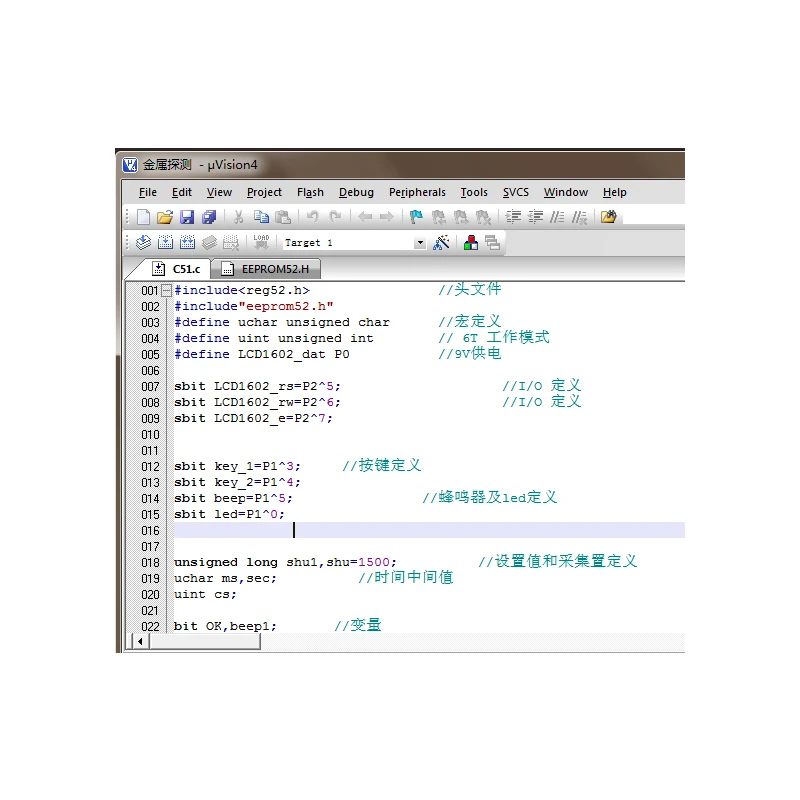Screen dimensions: 800x800
Task: Open the Debug menu
Action: point(356,192)
